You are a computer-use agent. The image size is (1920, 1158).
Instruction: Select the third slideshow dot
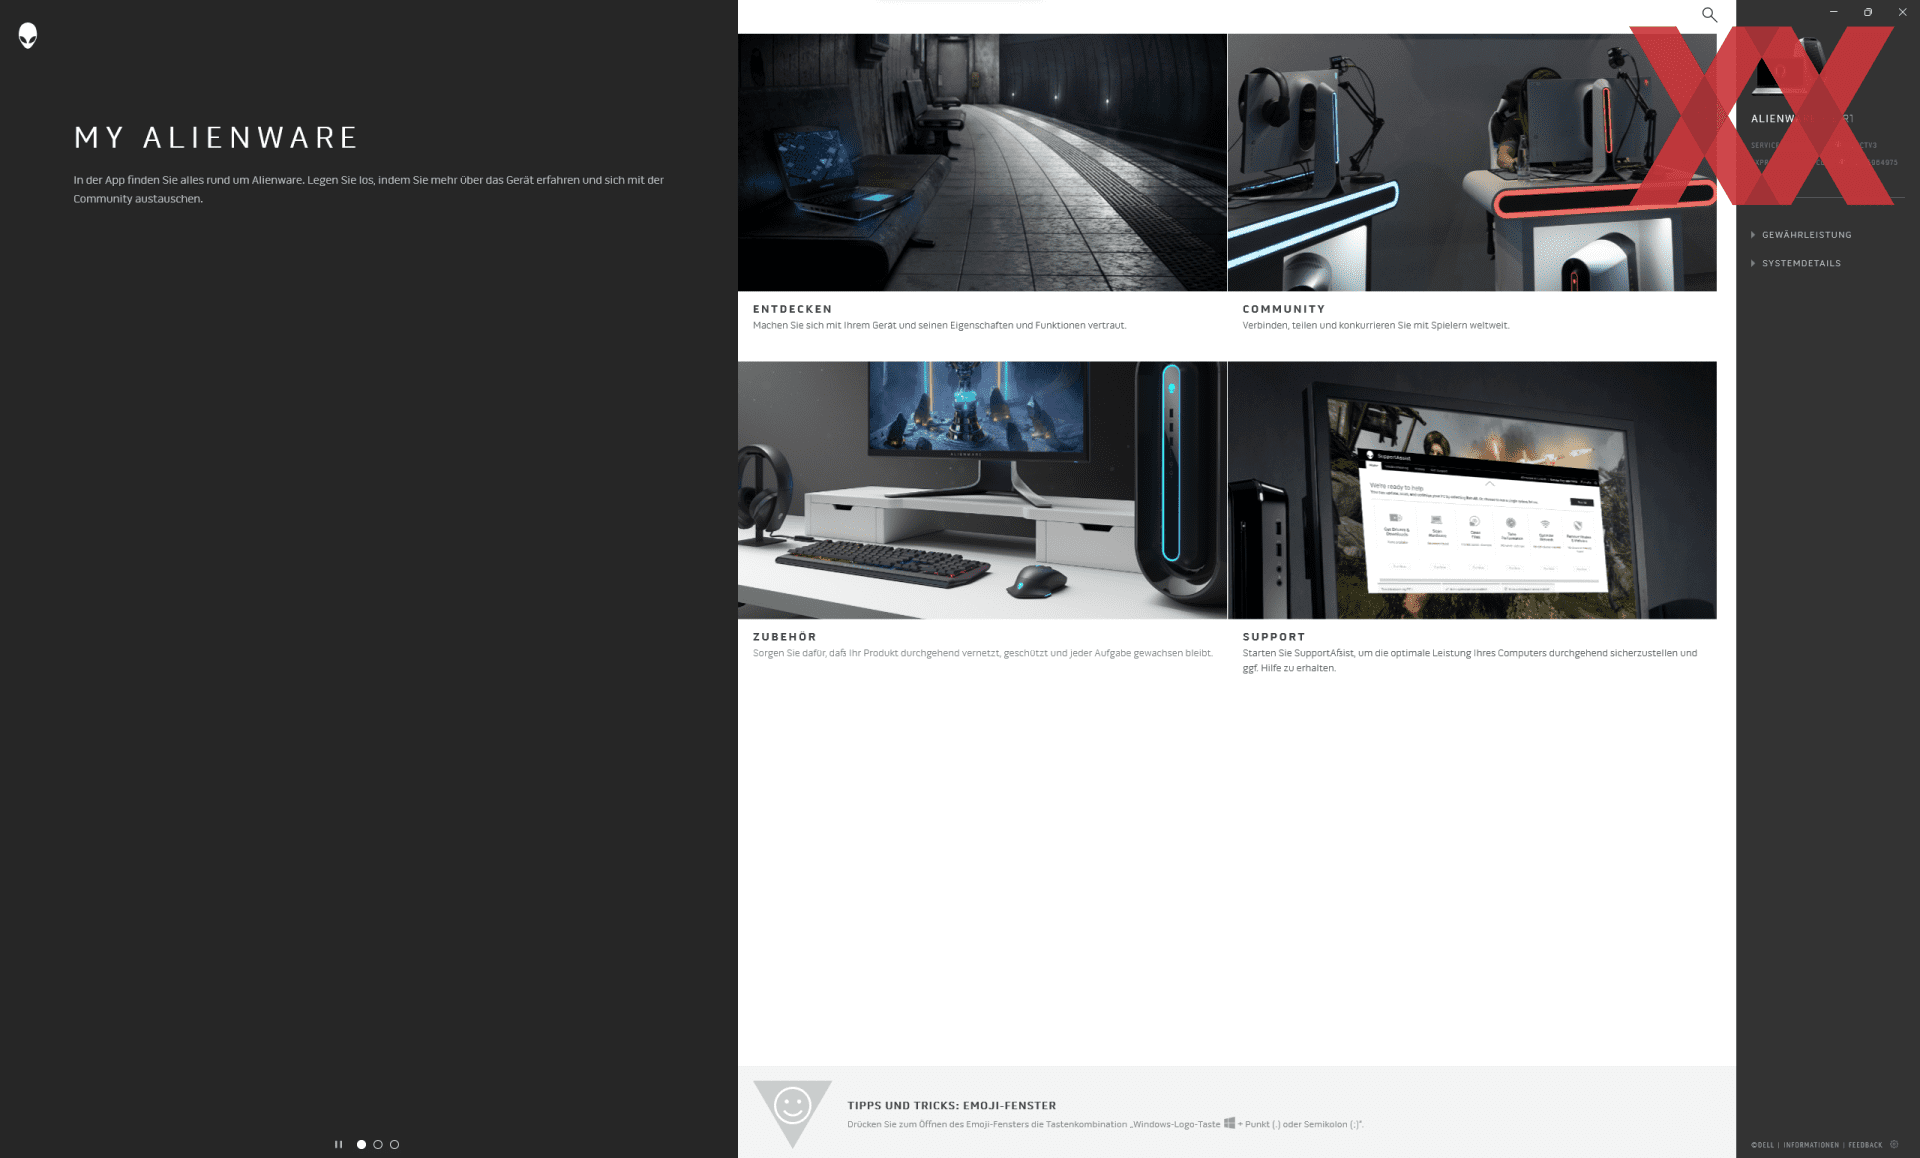tap(394, 1144)
